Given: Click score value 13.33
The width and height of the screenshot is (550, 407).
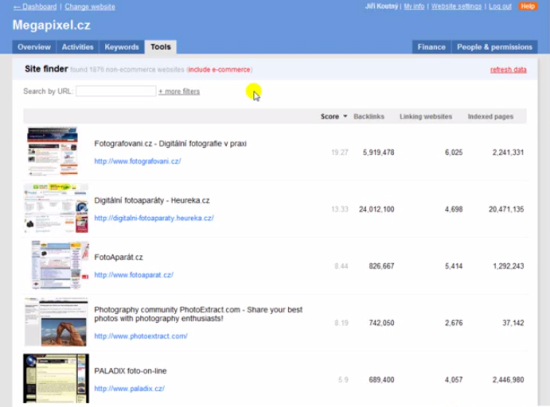Looking at the screenshot, I should [x=340, y=209].
